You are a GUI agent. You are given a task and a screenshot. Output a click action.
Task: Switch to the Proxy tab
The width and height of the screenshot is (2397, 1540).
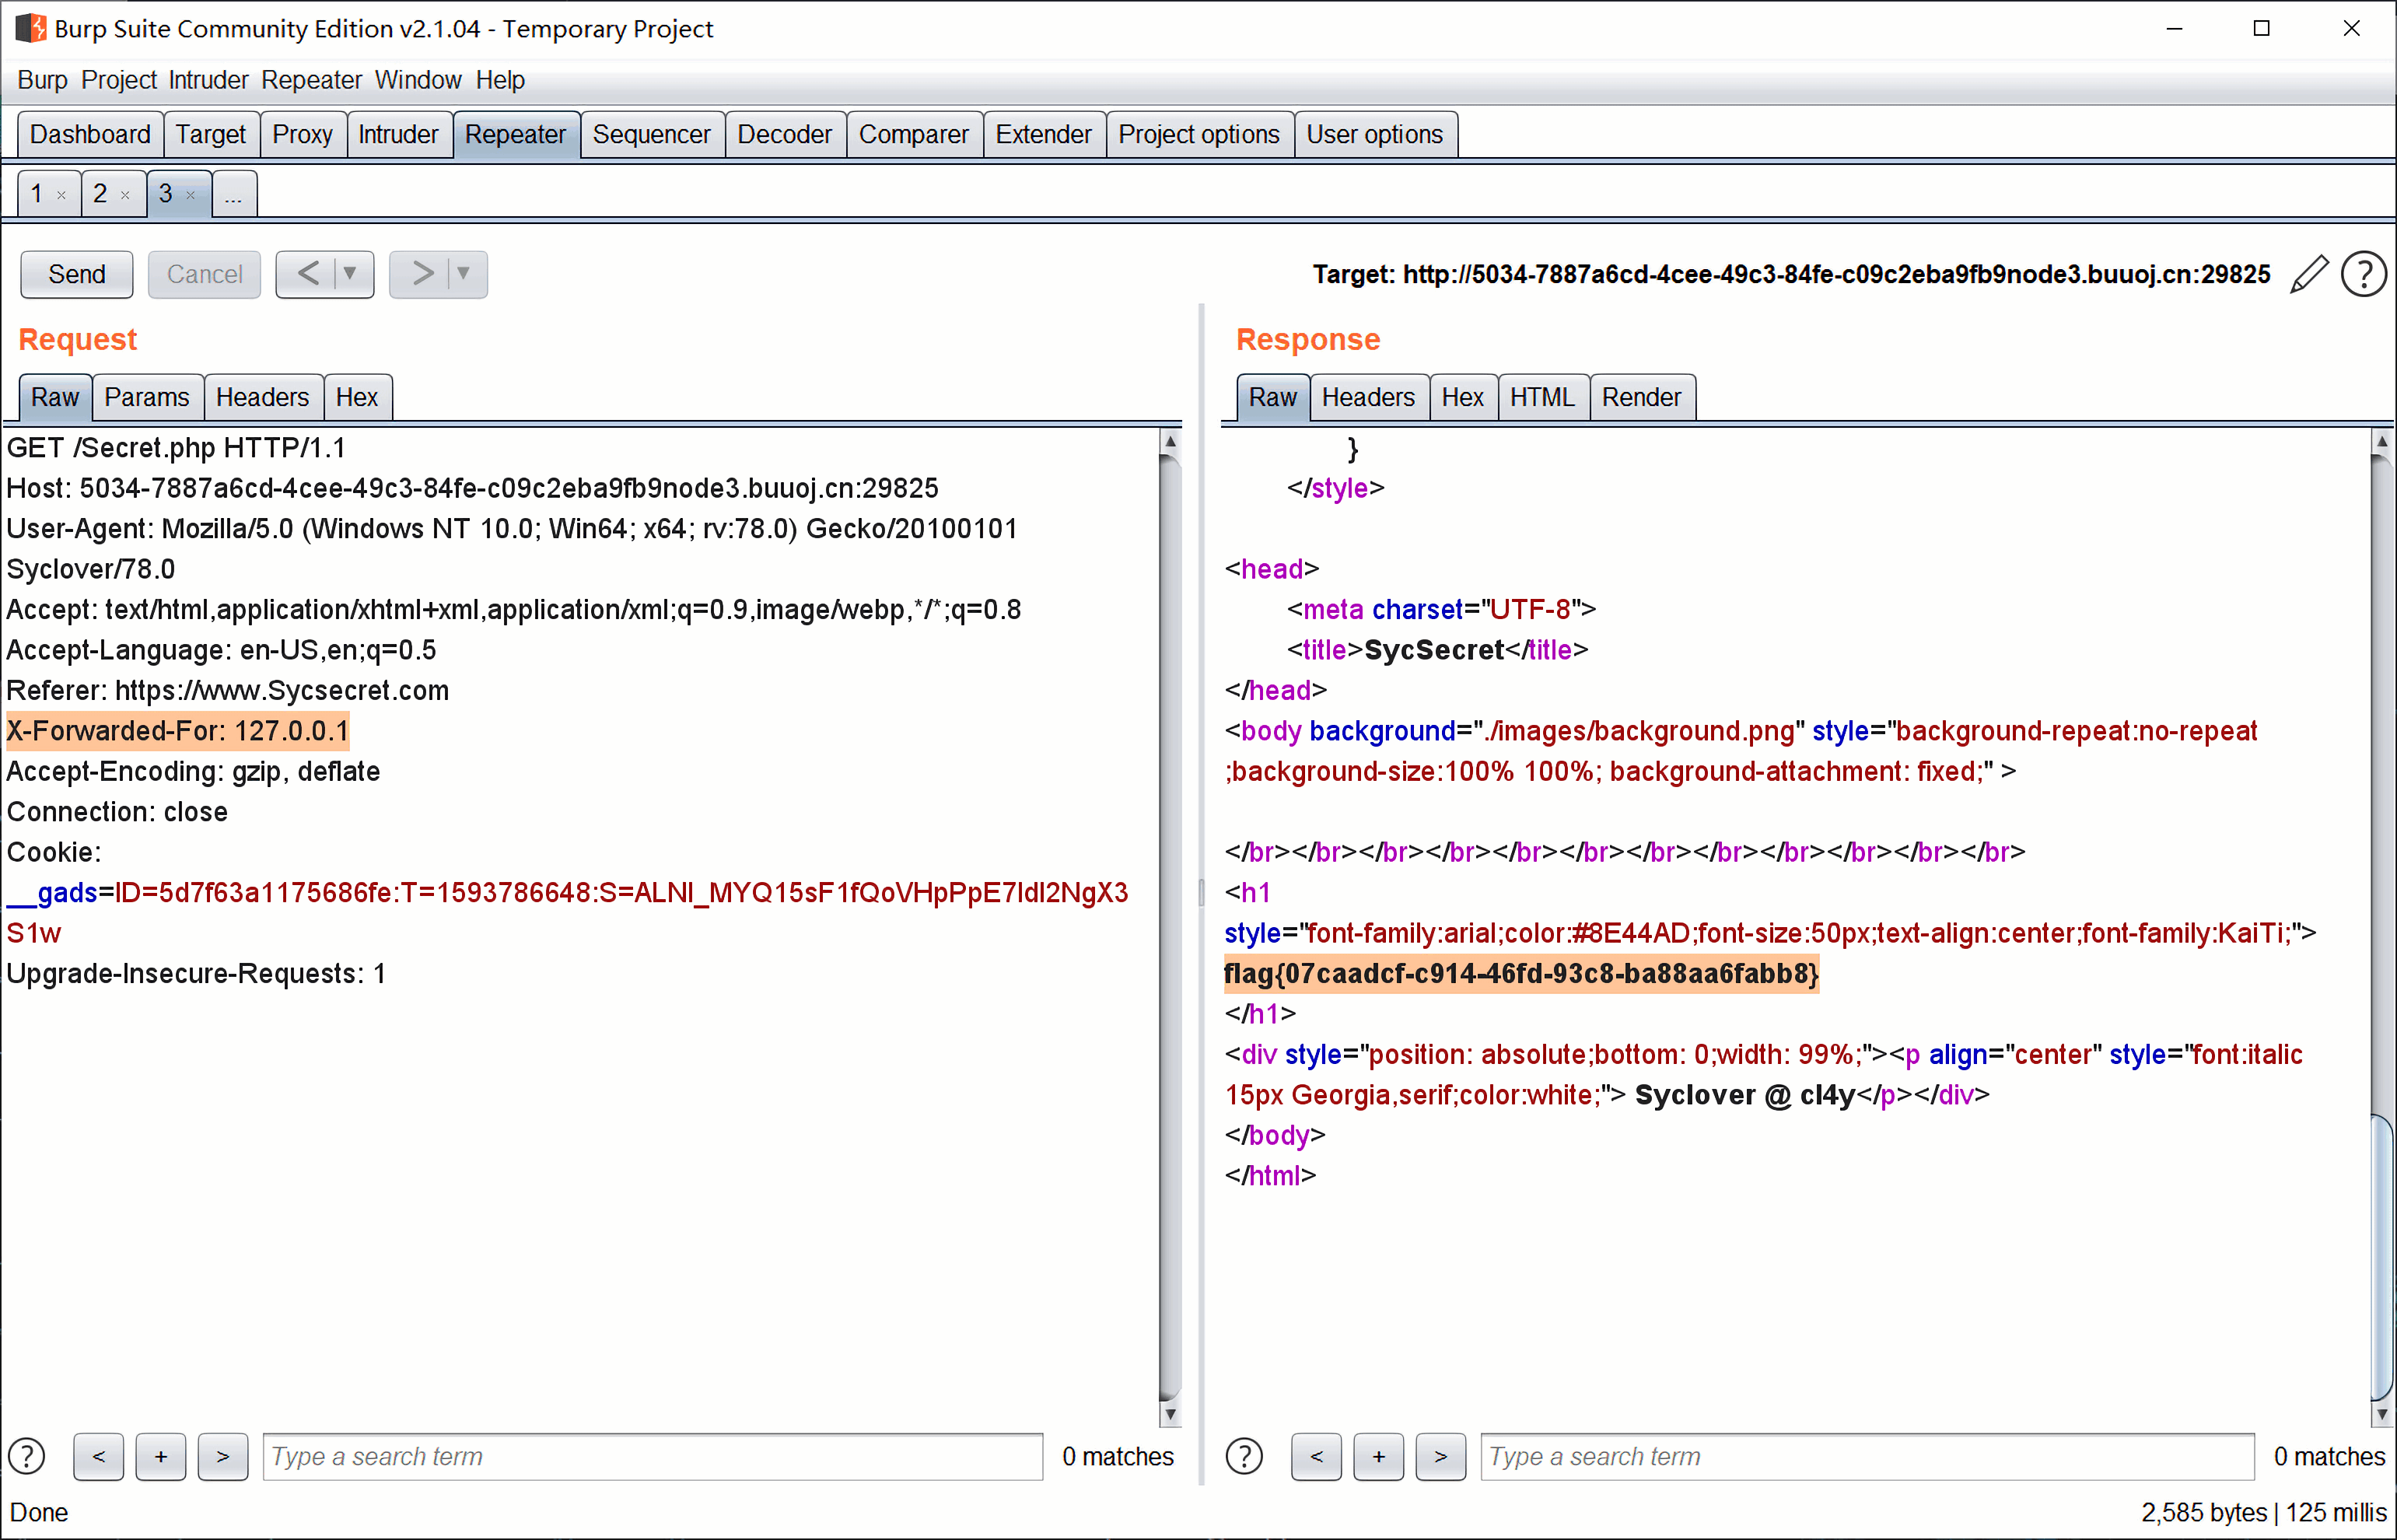[302, 135]
